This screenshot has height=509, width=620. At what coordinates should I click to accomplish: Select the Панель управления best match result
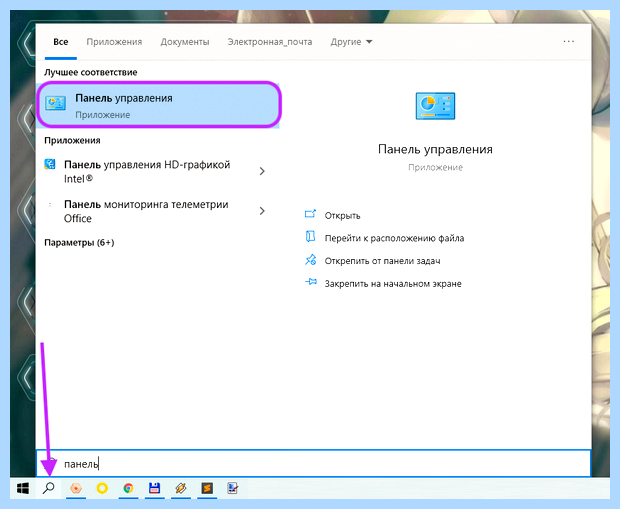(x=158, y=105)
